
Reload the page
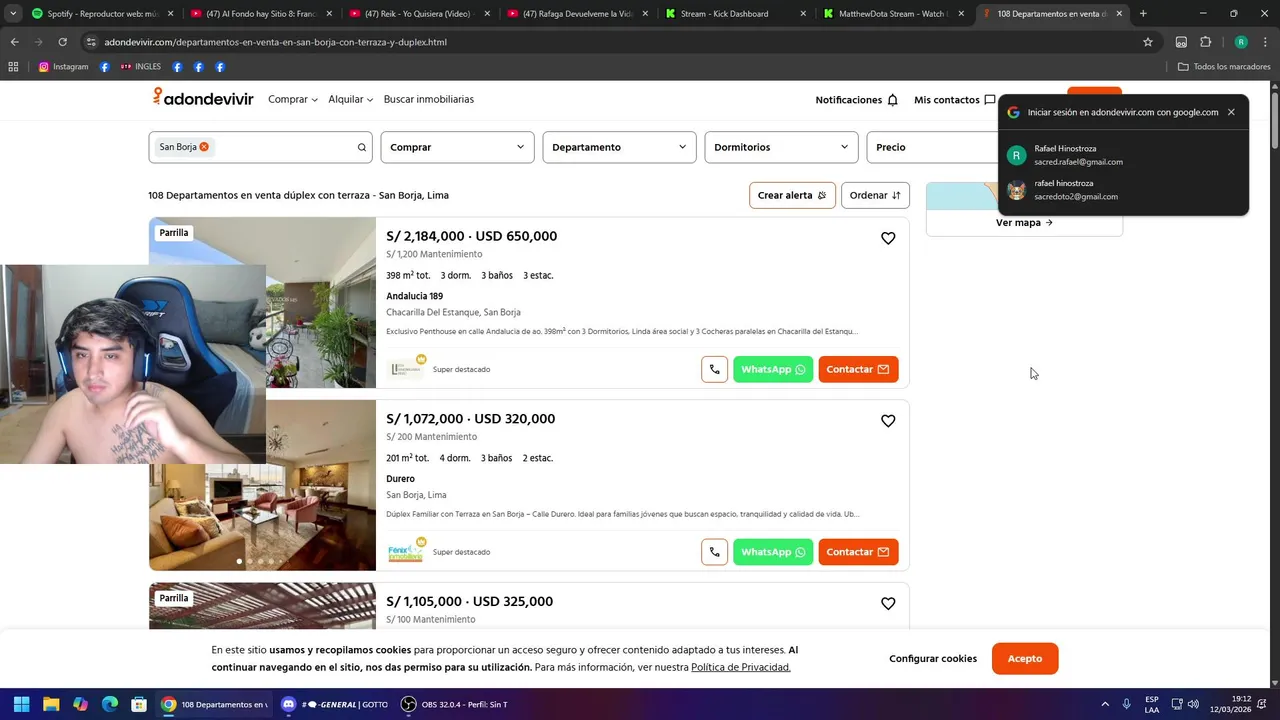point(62,42)
